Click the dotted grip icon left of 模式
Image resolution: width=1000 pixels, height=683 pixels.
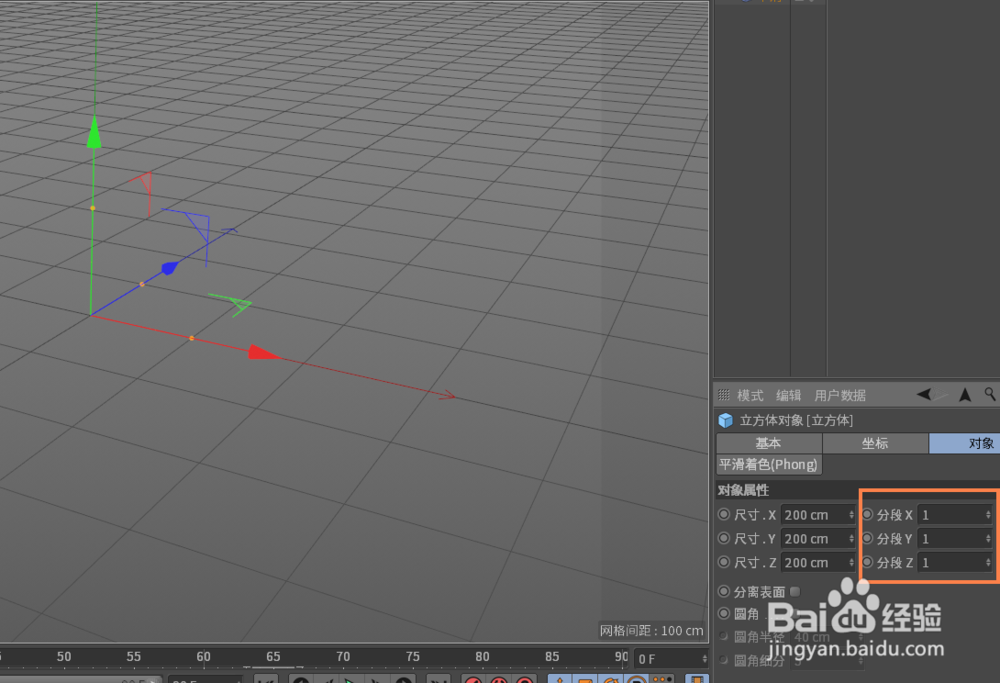pyautogui.click(x=723, y=395)
